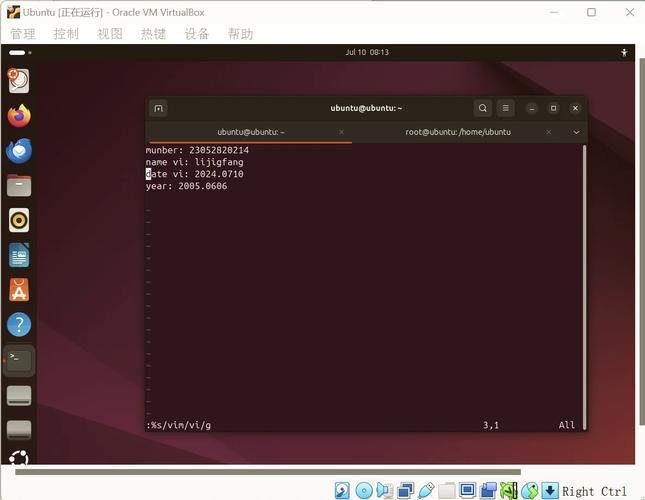
Task: Click the vim command ':%s/vim/vi/g'
Action: (x=179, y=425)
